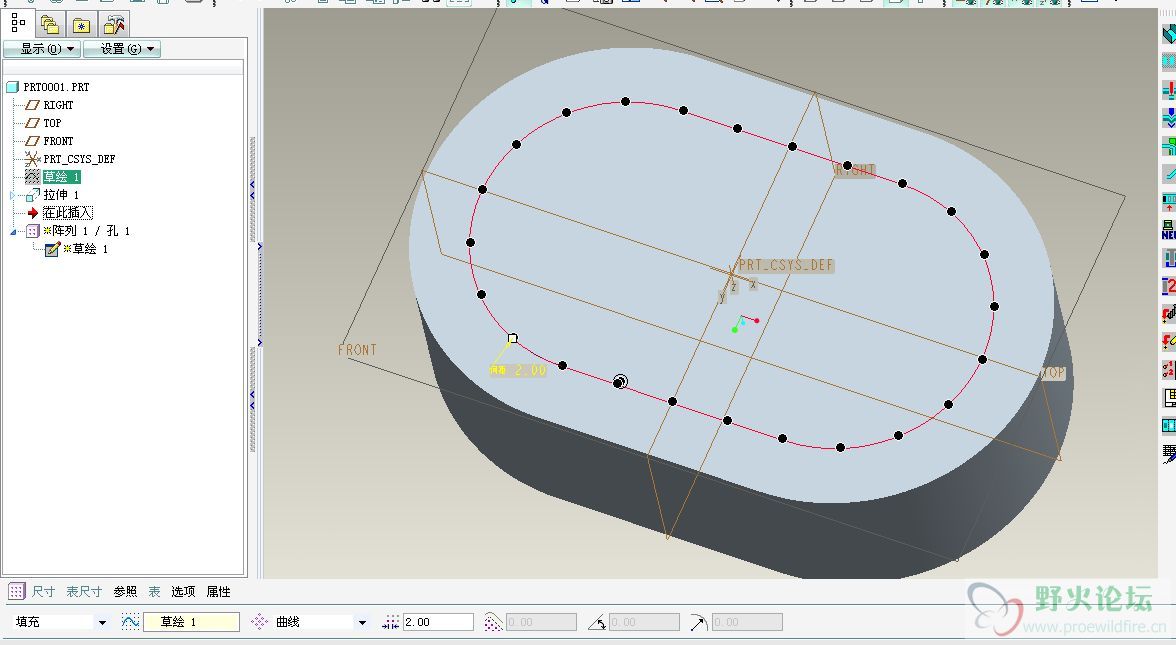
Task: Open the 属性 dashboard tab
Action: (218, 592)
